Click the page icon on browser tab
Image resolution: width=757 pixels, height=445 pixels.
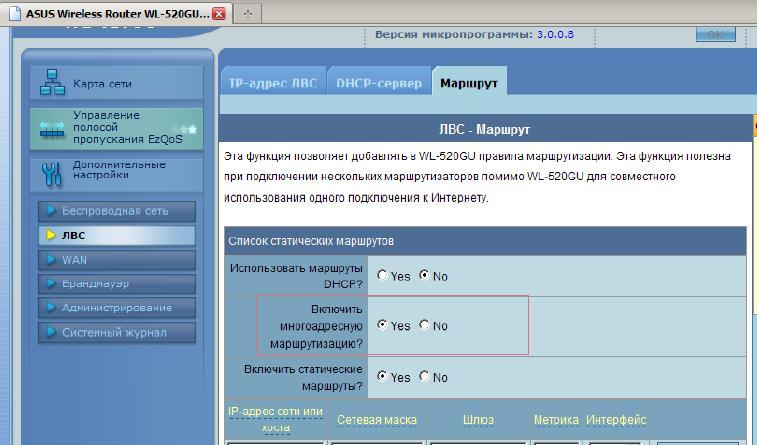15,13
